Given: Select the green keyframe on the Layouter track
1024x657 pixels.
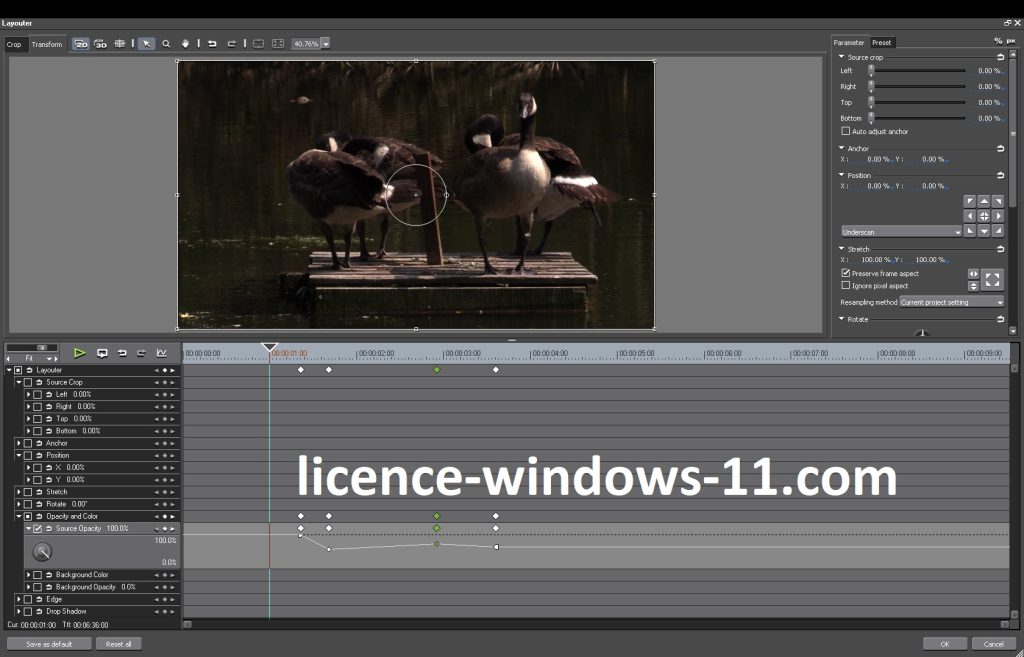Looking at the screenshot, I should click(436, 370).
